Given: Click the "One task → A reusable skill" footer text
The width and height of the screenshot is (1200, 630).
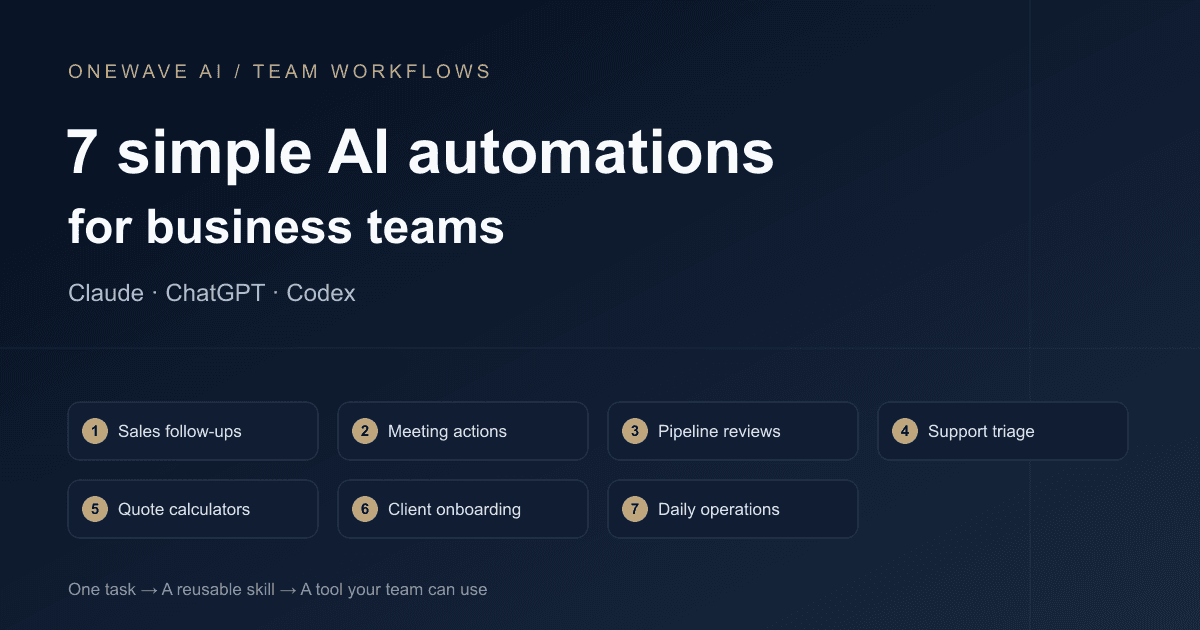Looking at the screenshot, I should pyautogui.click(x=171, y=589).
